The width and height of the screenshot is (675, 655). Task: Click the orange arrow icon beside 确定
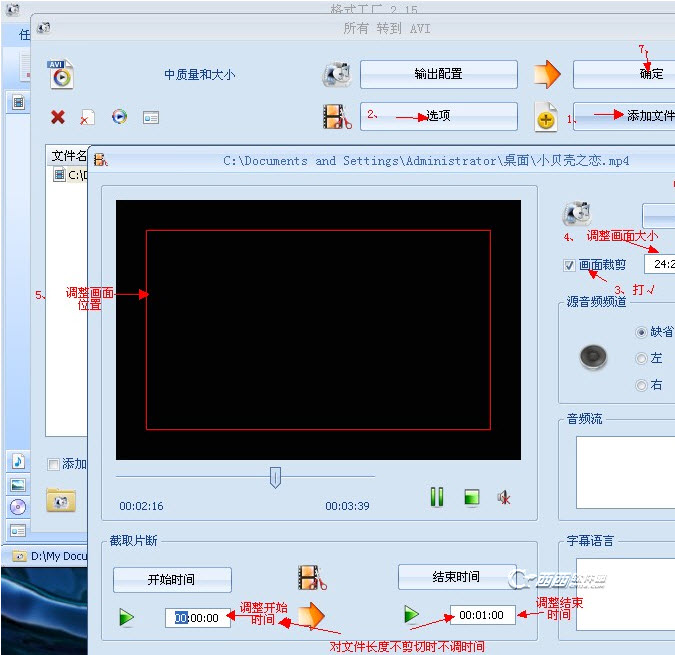point(547,74)
